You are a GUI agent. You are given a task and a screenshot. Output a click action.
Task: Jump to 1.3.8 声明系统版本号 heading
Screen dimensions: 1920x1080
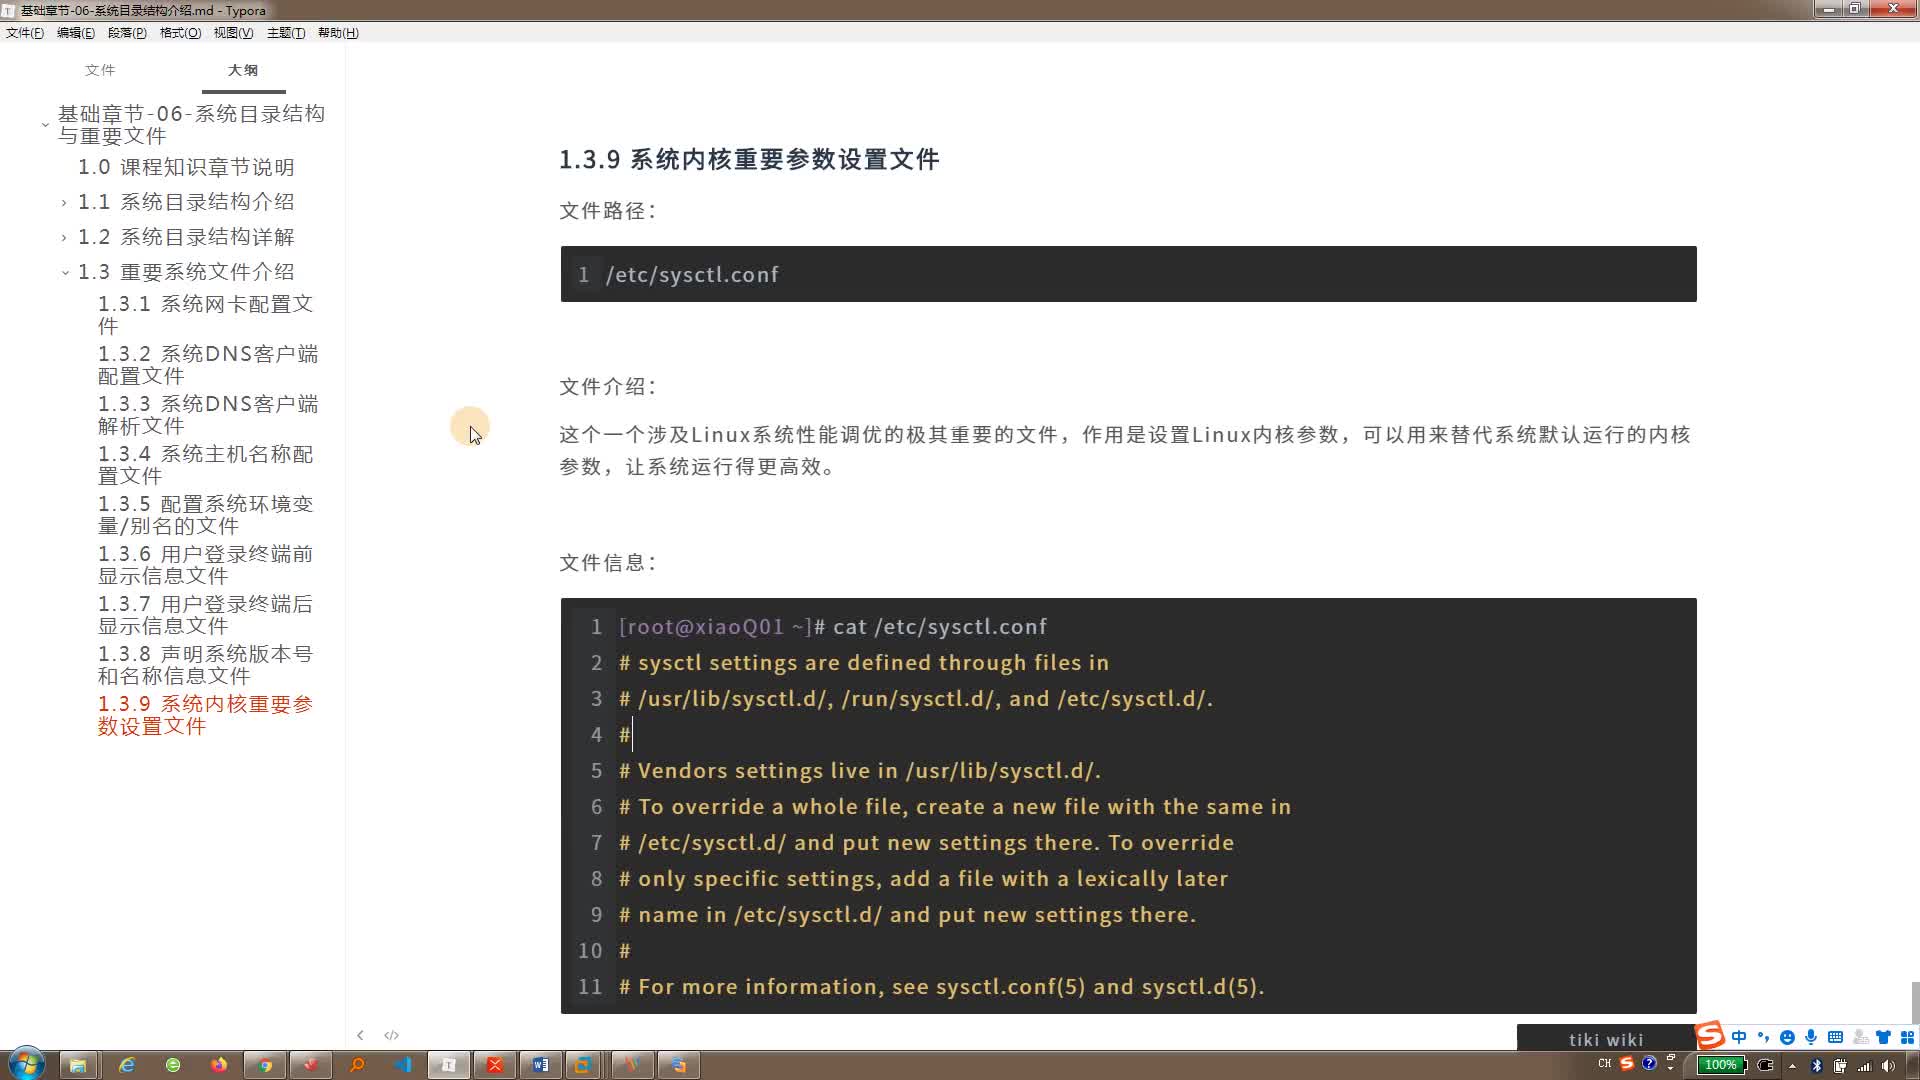tap(206, 664)
